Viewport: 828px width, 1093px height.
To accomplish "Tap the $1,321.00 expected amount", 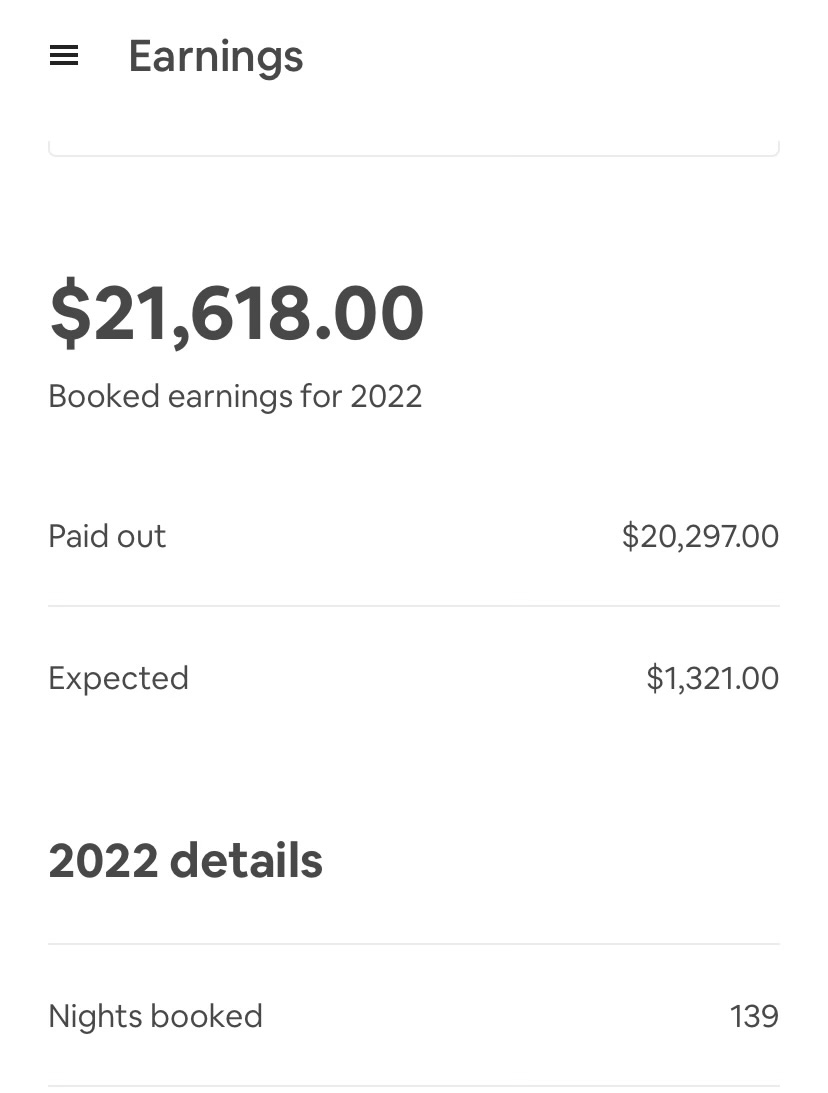I will 712,678.
